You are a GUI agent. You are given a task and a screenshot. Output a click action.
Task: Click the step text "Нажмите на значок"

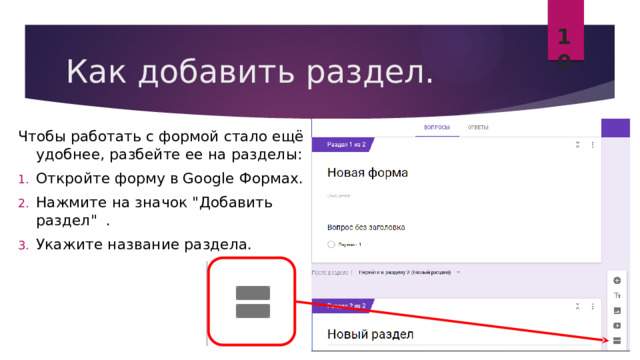111,202
